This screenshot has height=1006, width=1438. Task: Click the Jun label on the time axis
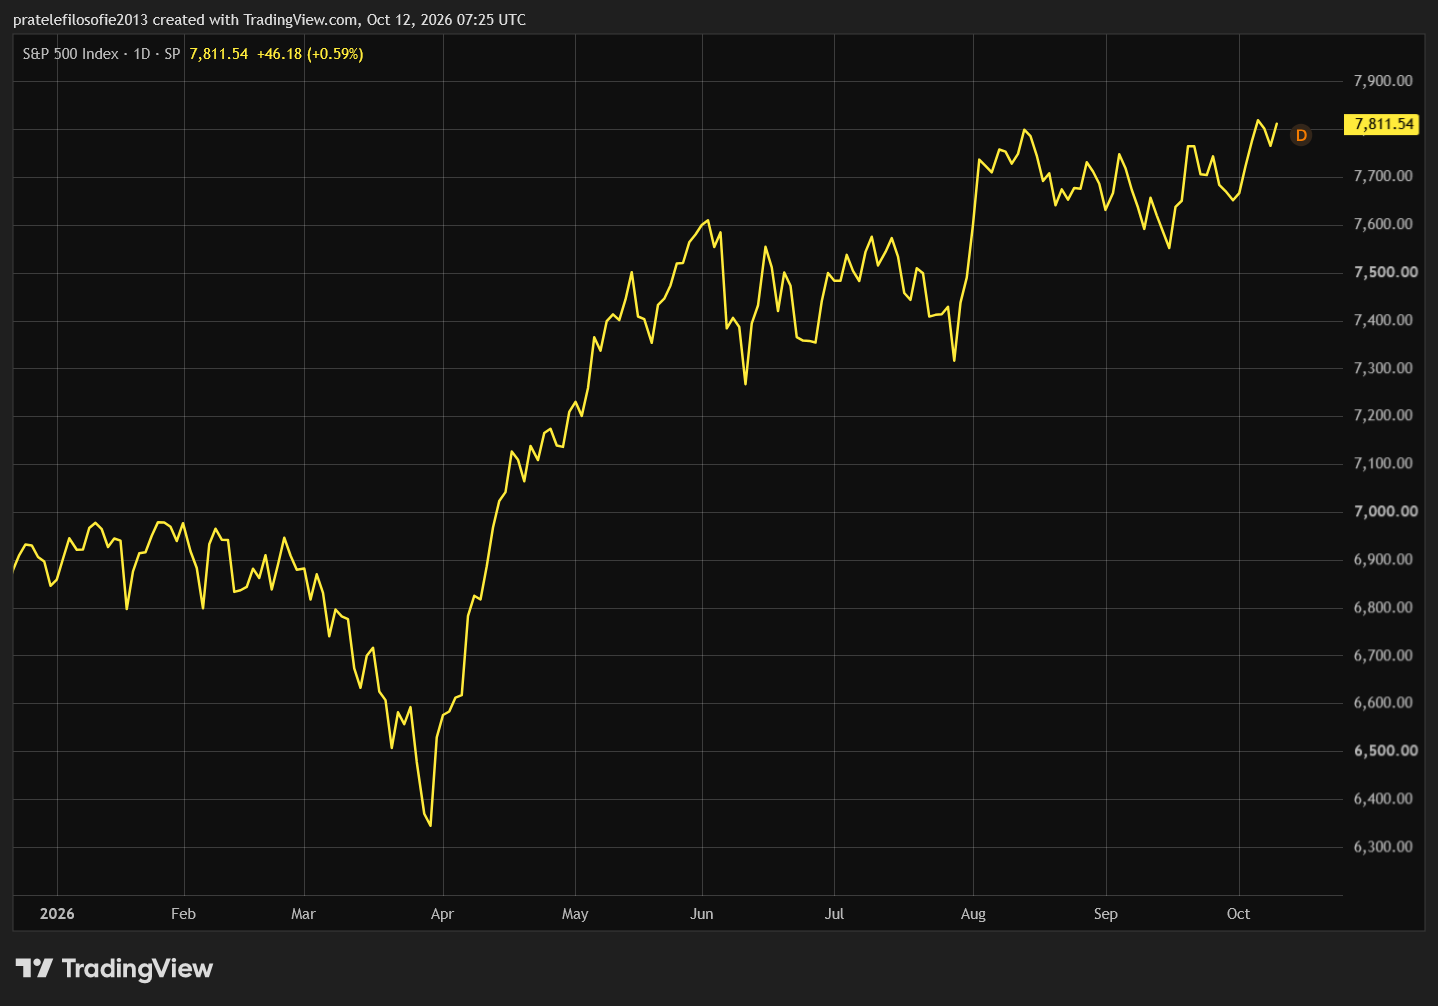pyautogui.click(x=702, y=914)
